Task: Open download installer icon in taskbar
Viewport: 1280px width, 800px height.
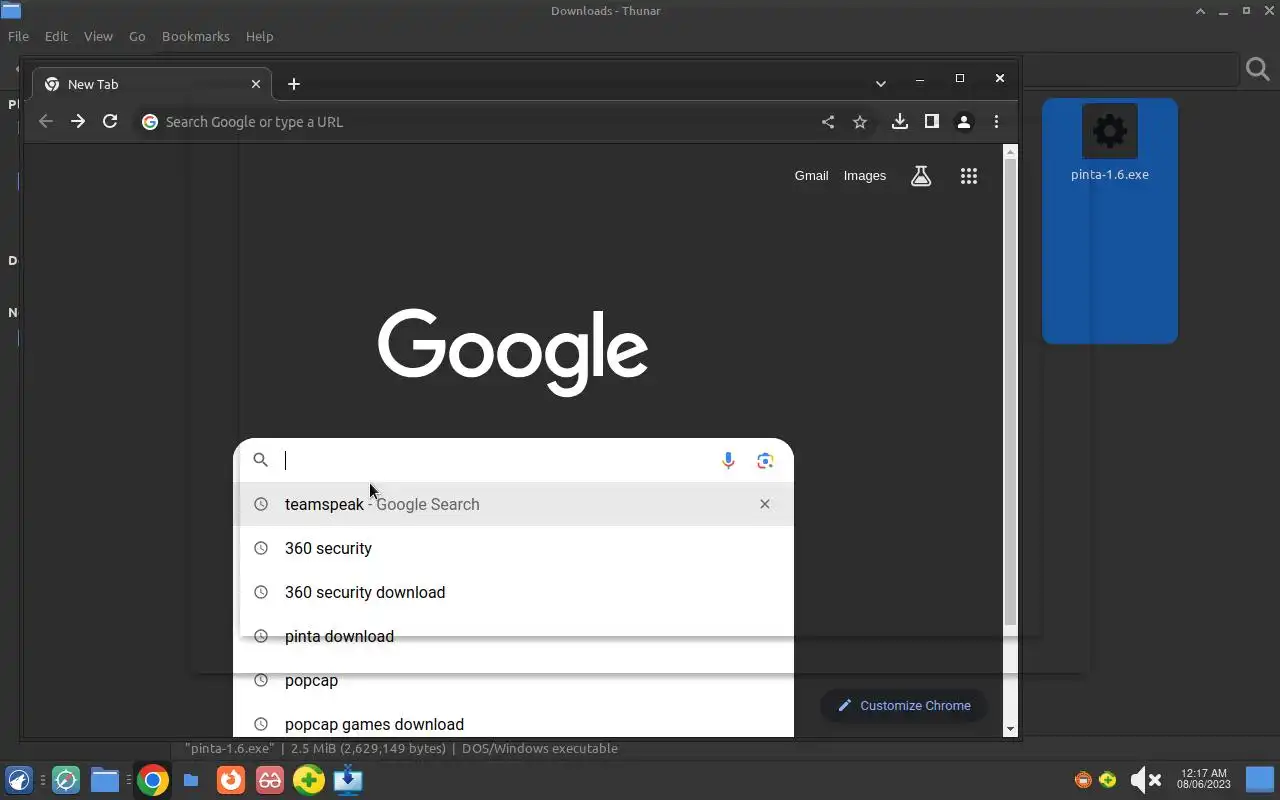Action: [x=348, y=780]
